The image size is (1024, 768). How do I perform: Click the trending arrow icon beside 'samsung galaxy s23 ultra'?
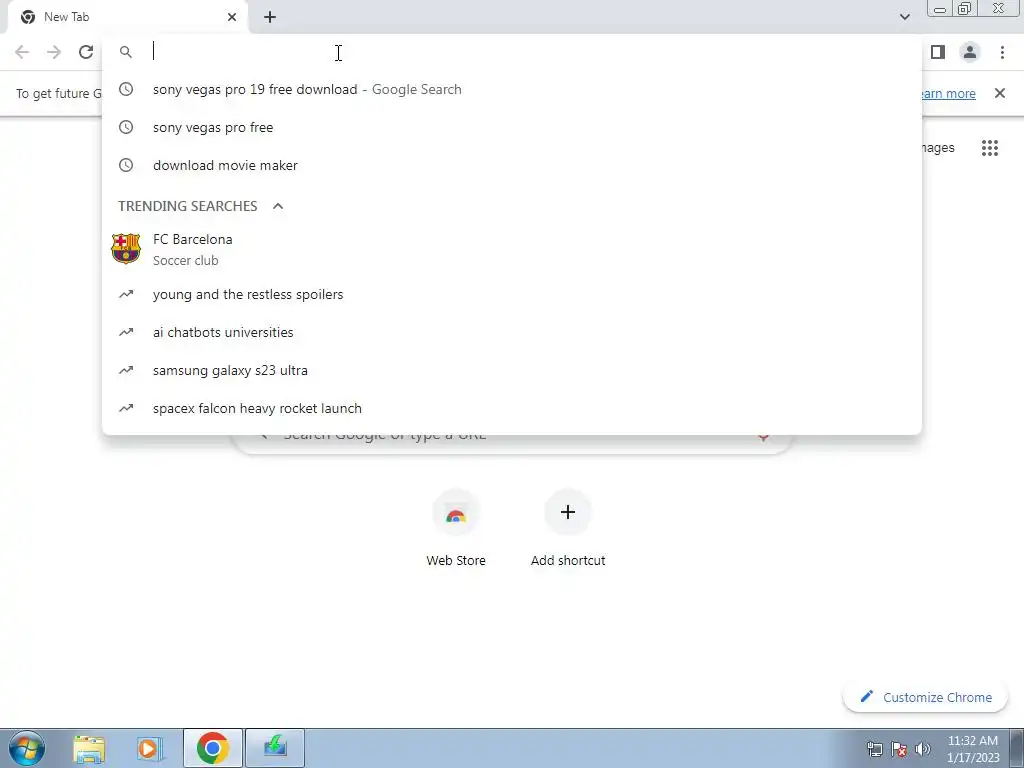click(x=126, y=370)
